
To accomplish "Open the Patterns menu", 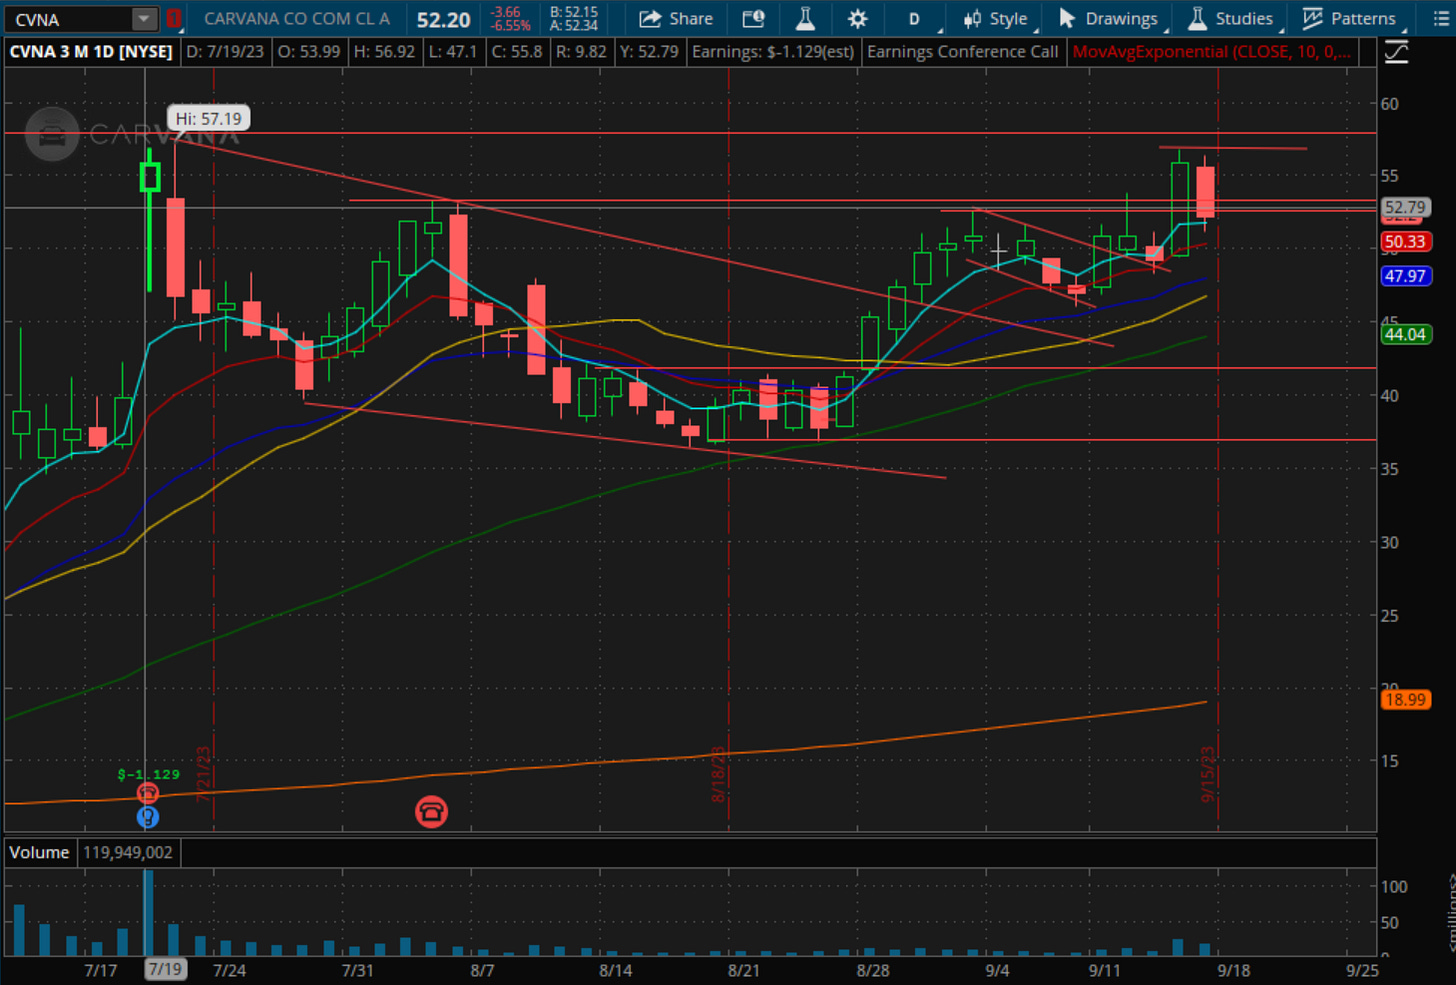I will click(x=1350, y=19).
